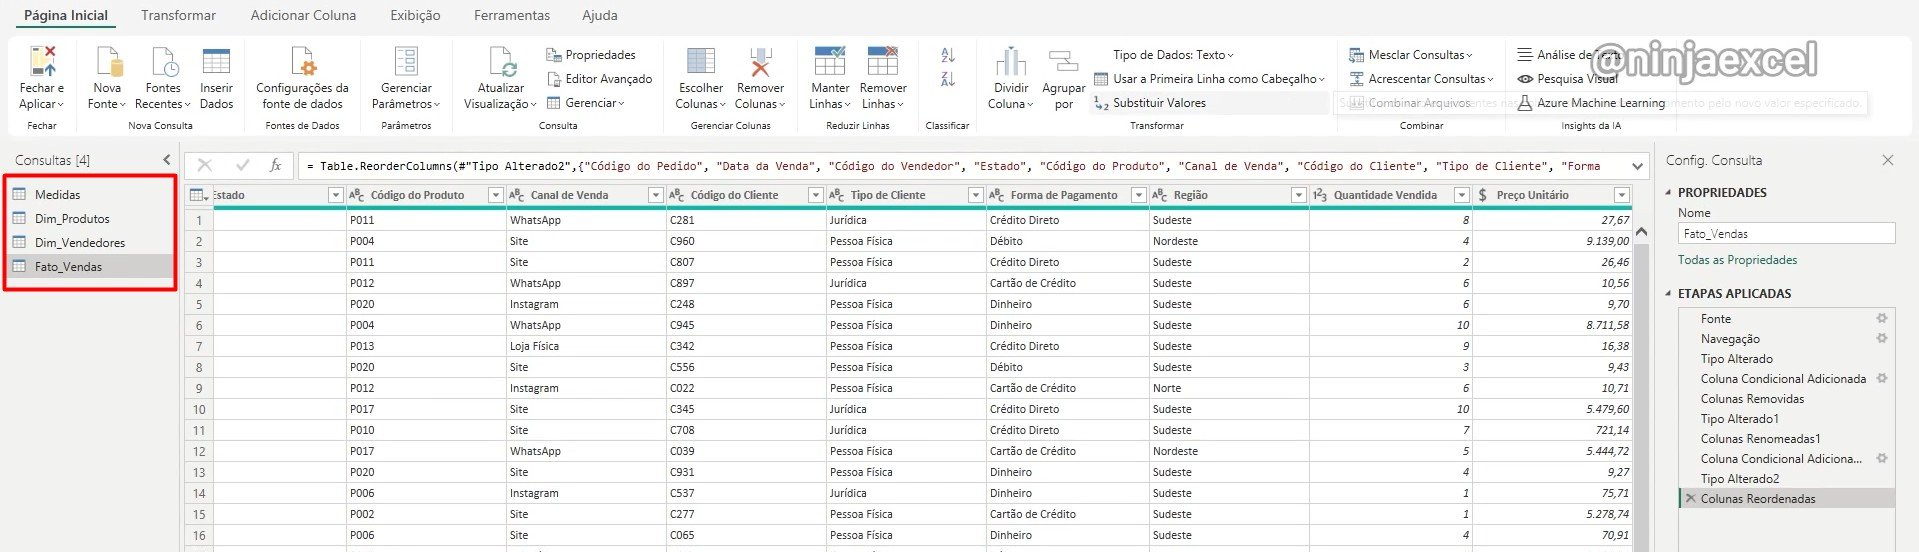
Task: Click Substituir Valores
Action: 1150,103
